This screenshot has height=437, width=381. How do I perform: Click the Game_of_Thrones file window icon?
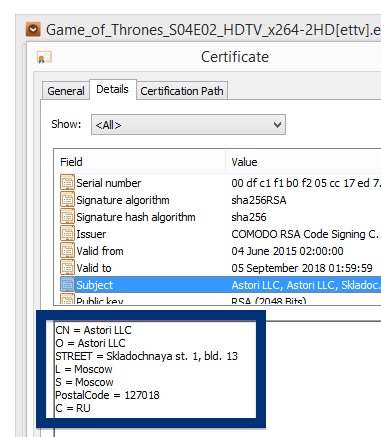(33, 29)
